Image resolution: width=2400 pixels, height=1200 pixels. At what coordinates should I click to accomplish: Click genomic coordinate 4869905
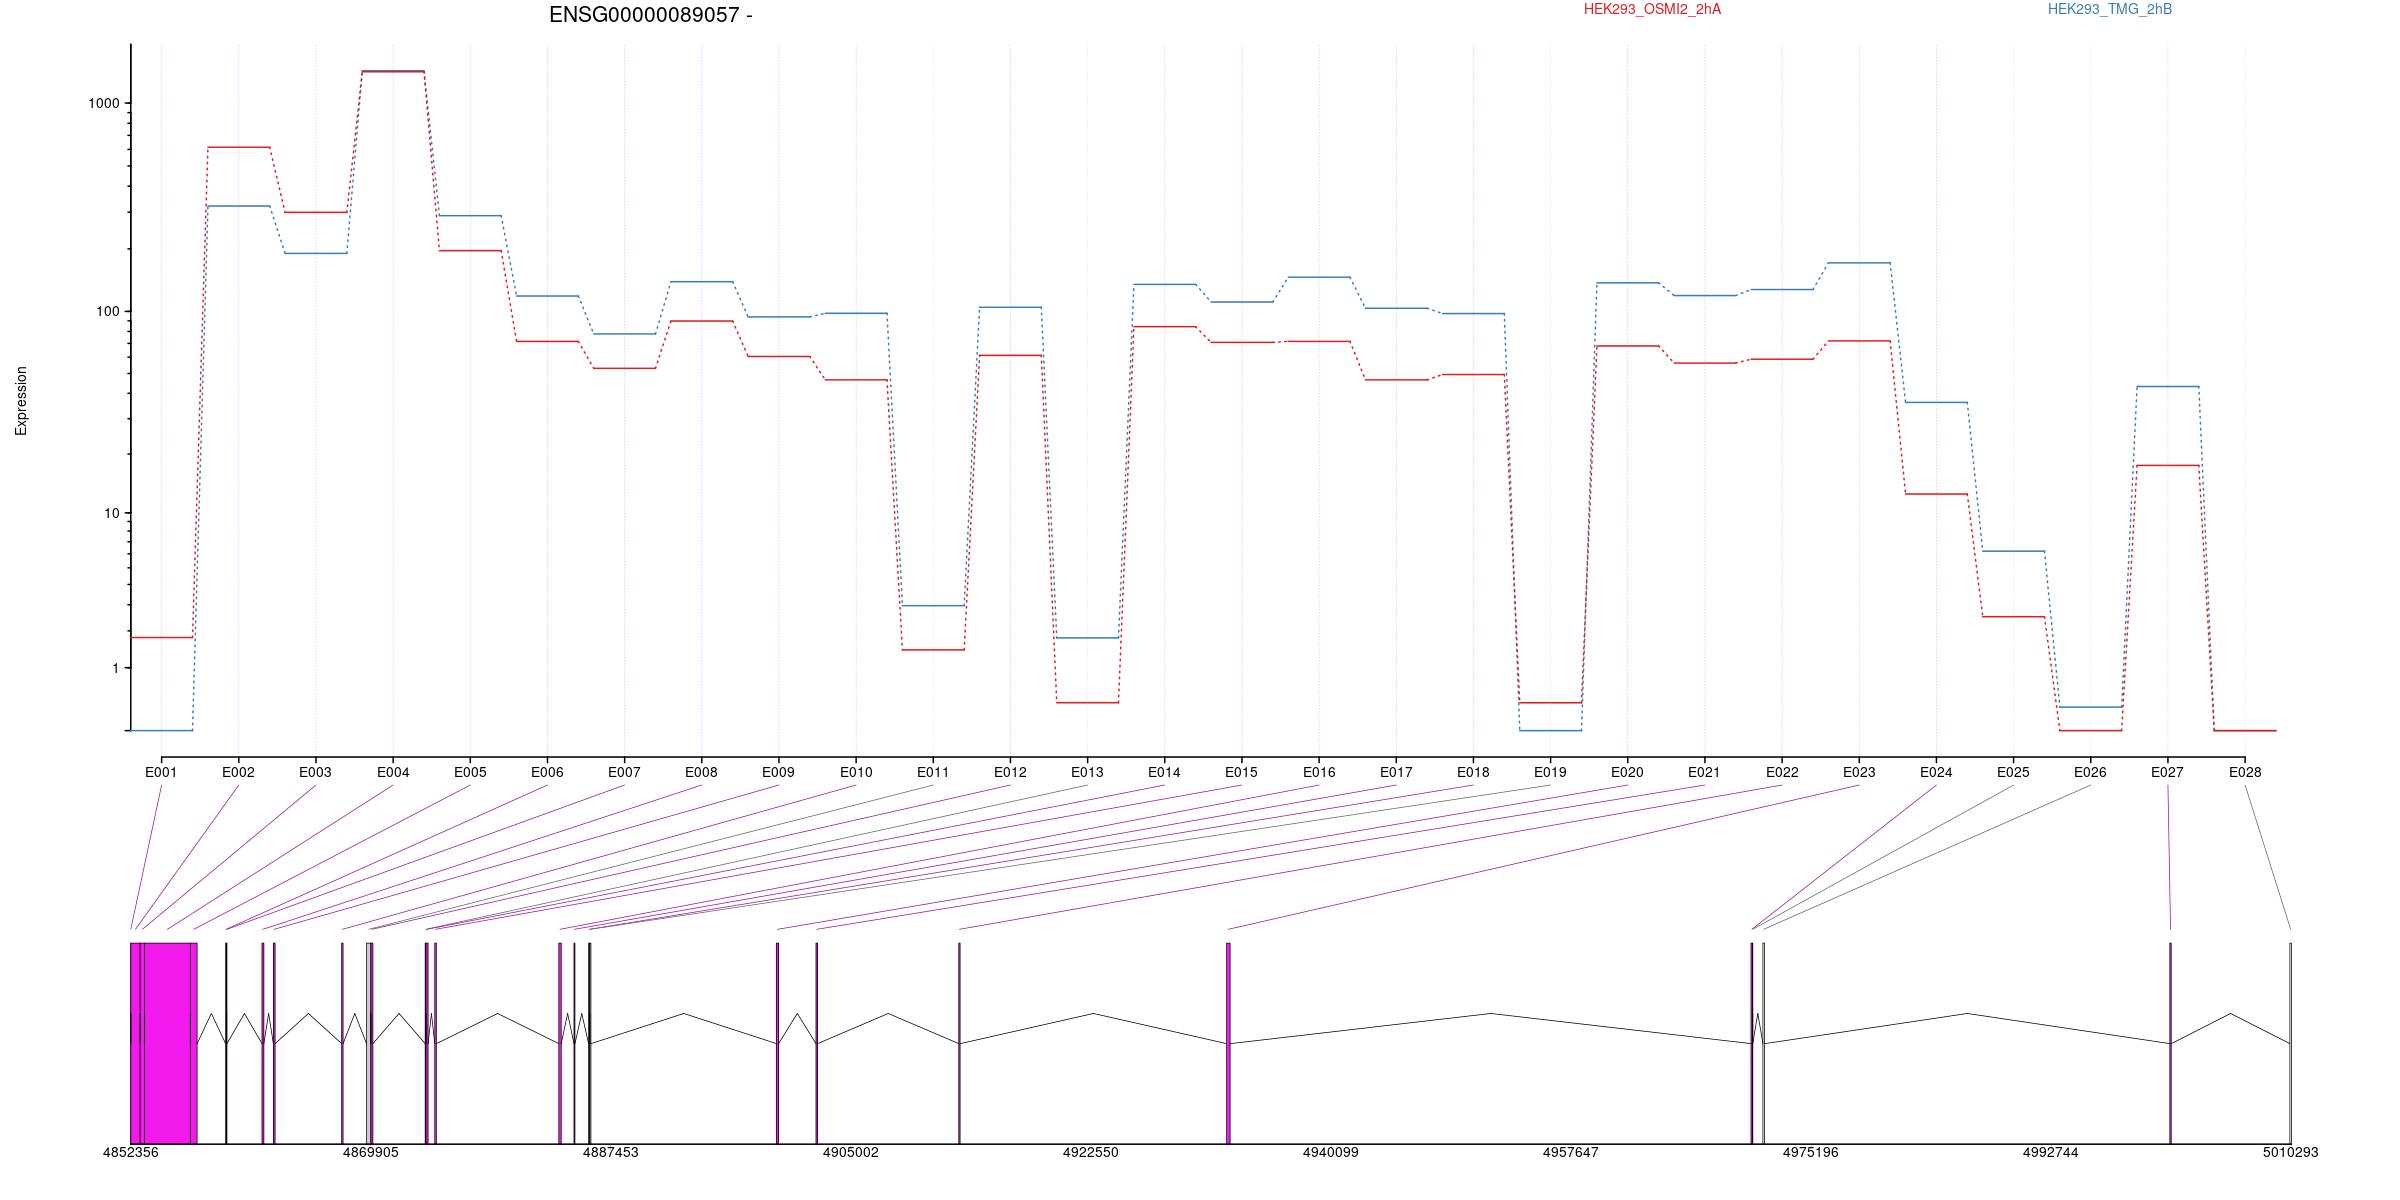coord(370,1152)
